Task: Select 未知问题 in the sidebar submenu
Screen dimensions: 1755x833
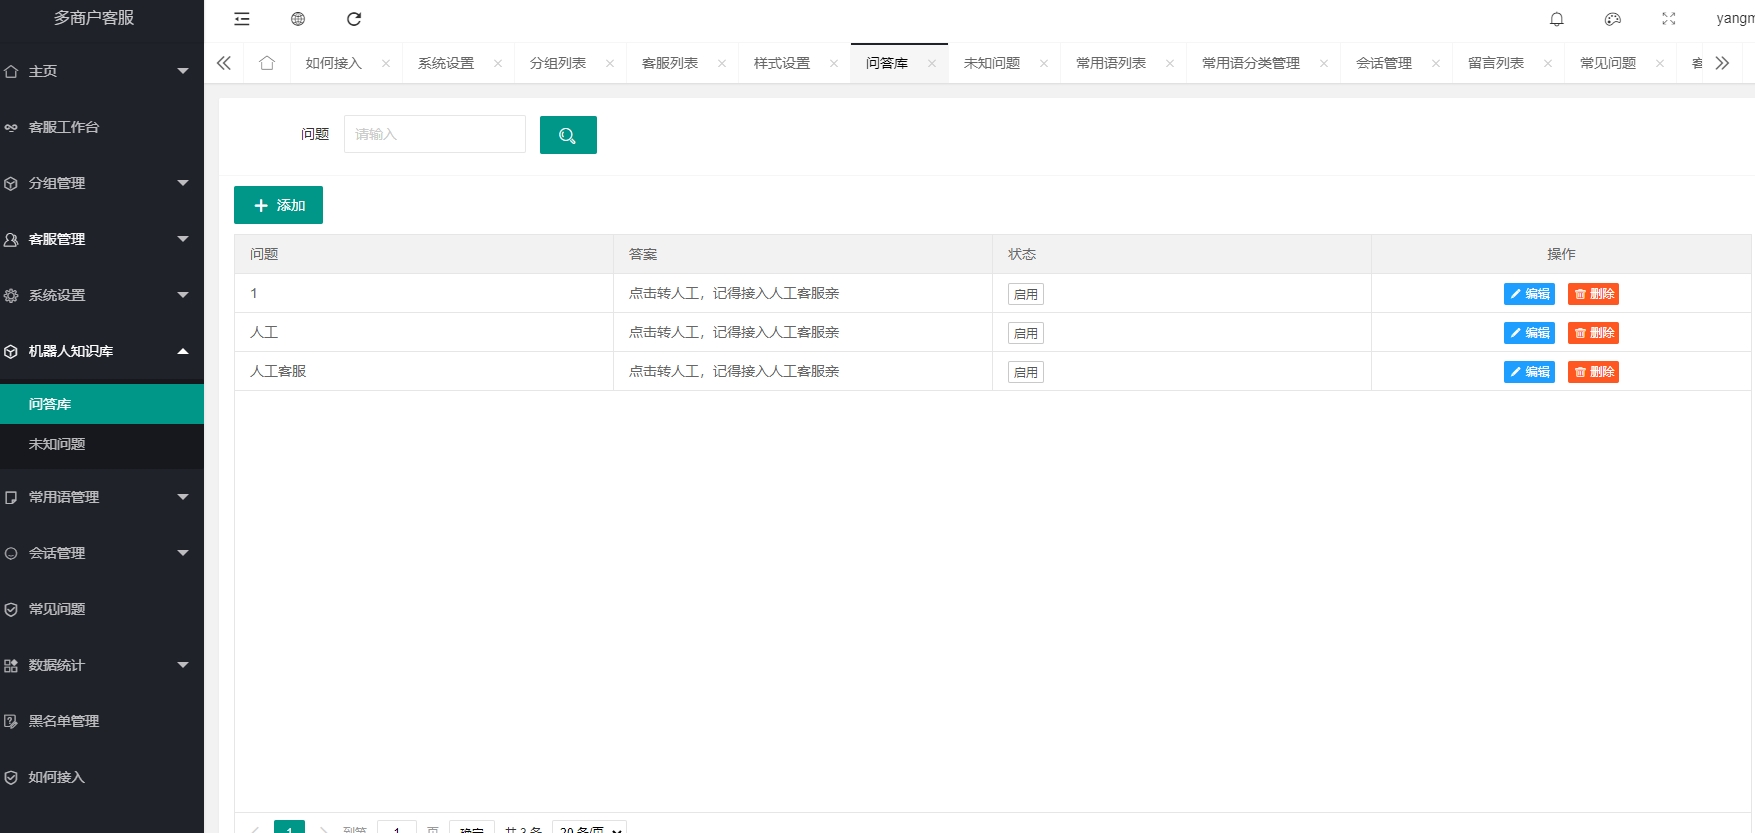Action: pos(102,444)
